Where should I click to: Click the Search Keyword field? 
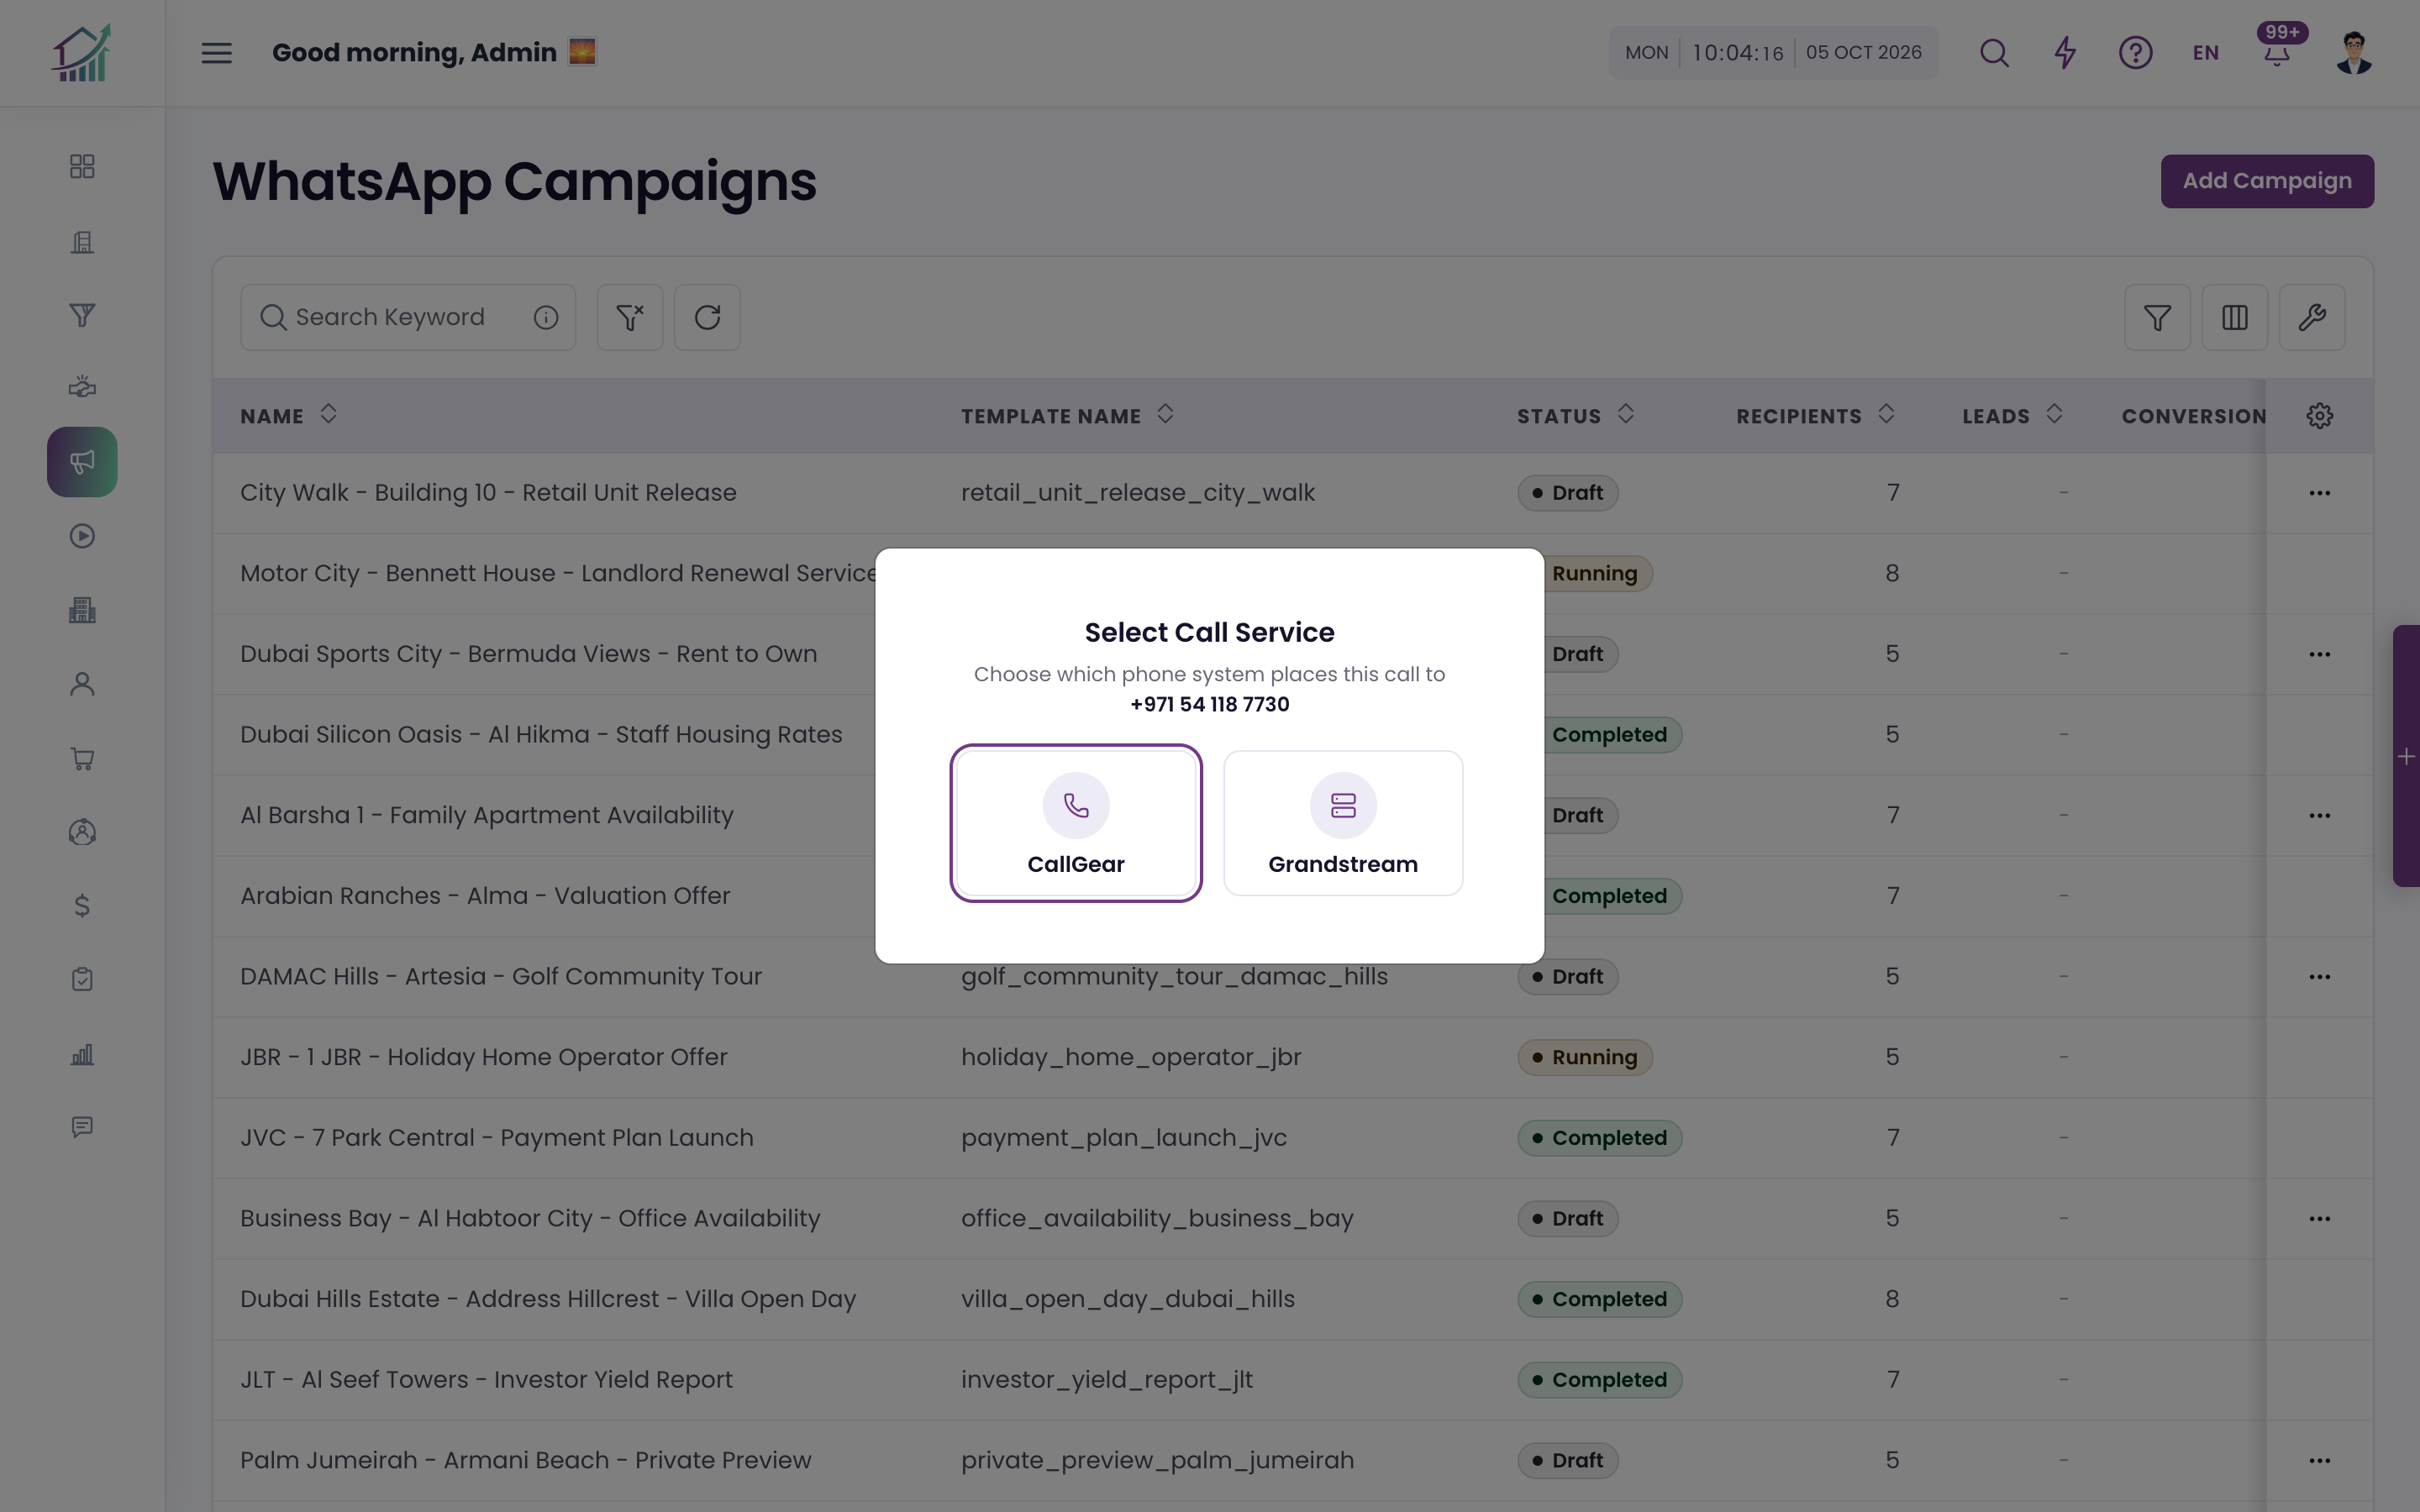click(x=408, y=317)
